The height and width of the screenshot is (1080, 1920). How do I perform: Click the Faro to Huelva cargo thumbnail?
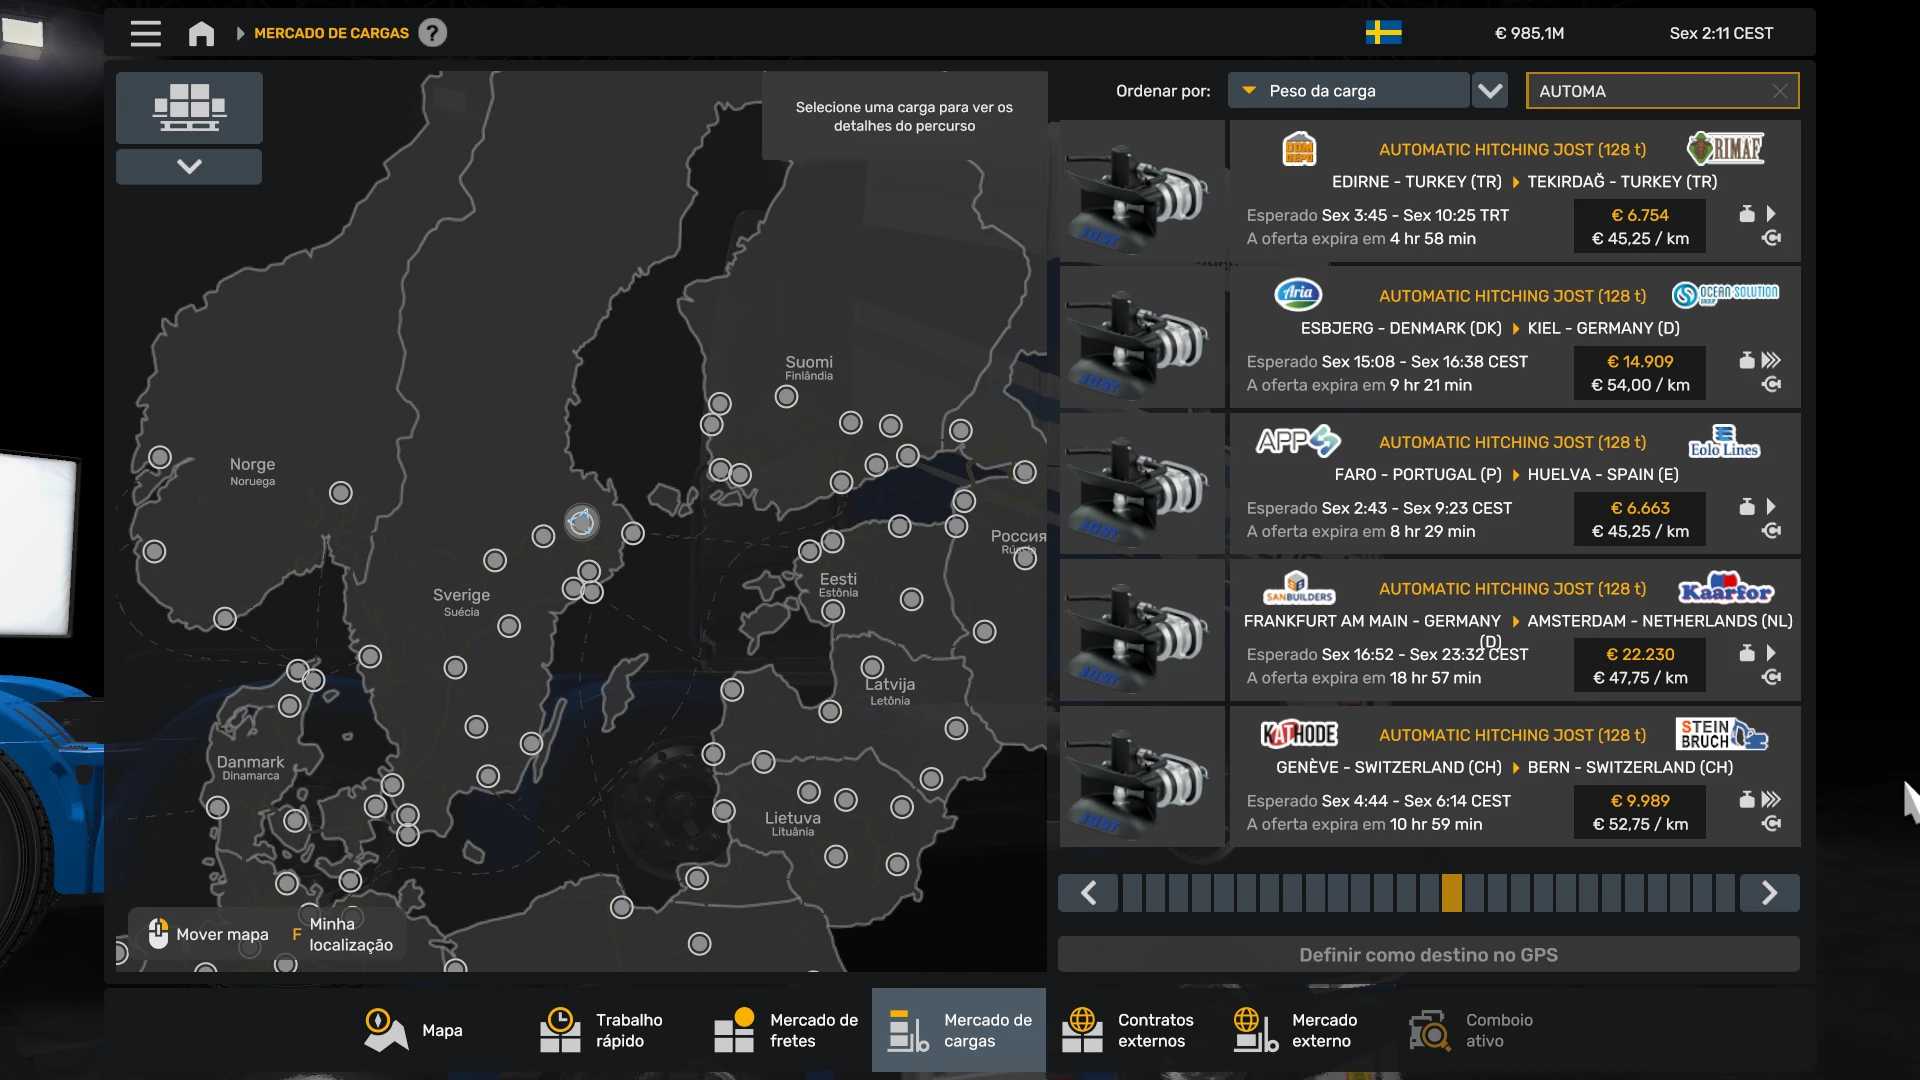[1142, 484]
